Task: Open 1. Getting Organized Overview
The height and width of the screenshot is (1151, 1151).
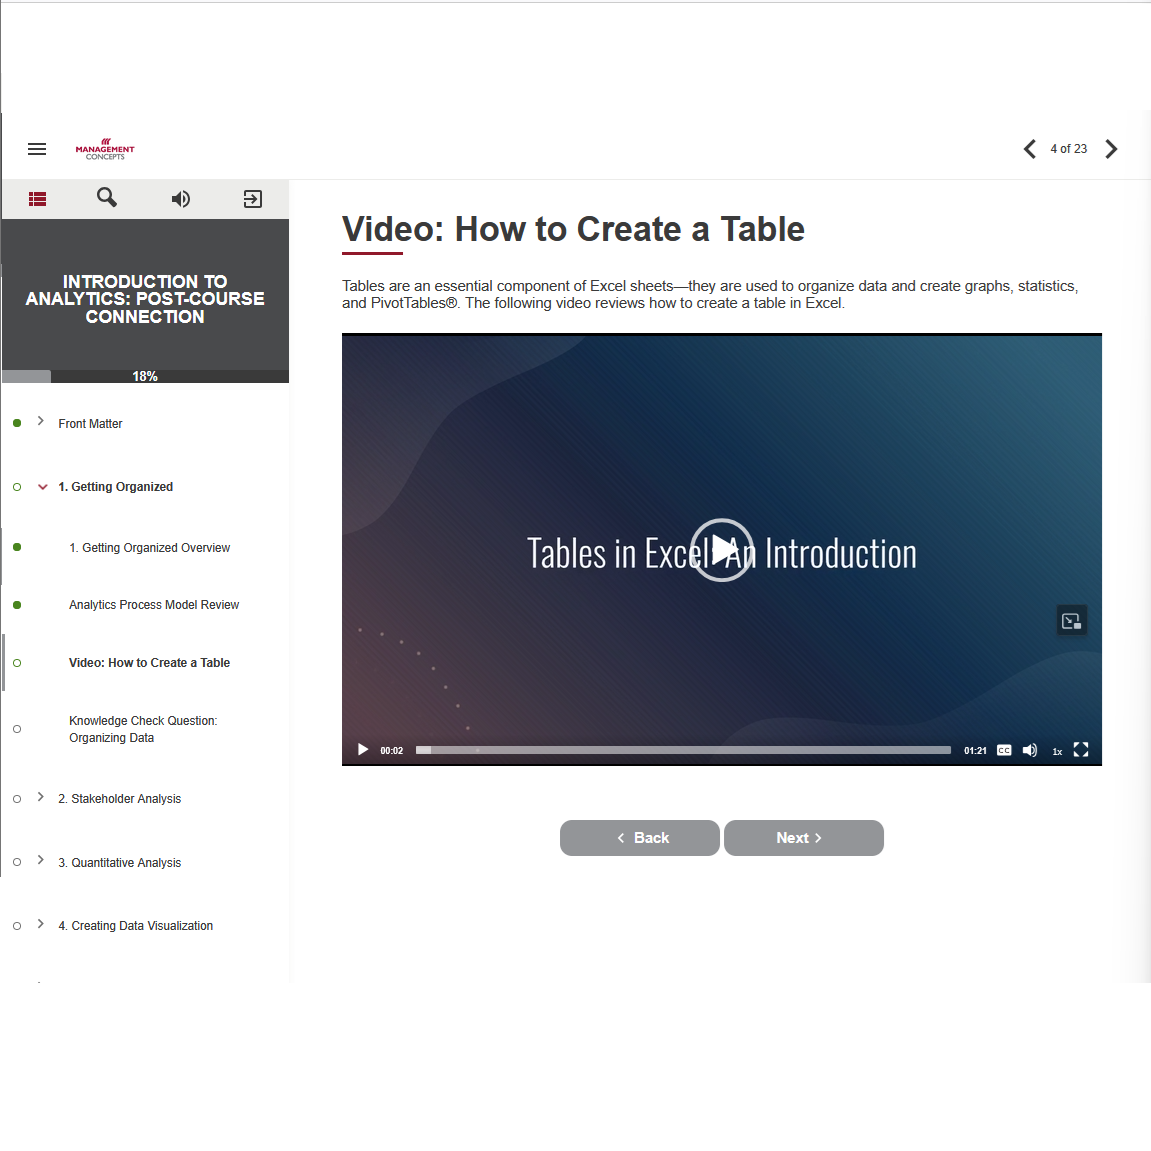Action: point(150,548)
